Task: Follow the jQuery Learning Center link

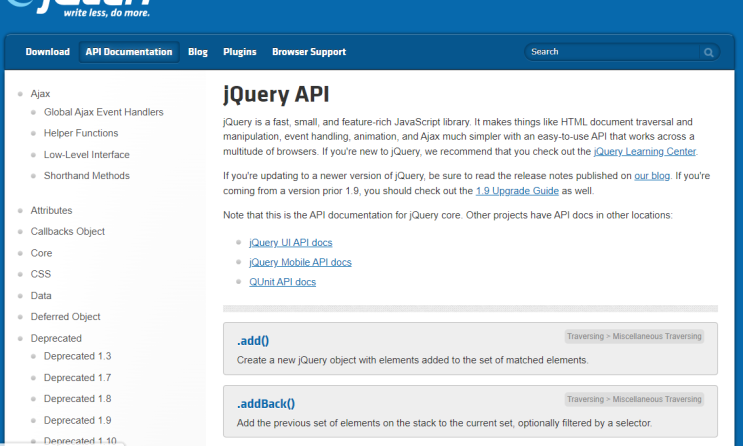Action: [x=645, y=152]
